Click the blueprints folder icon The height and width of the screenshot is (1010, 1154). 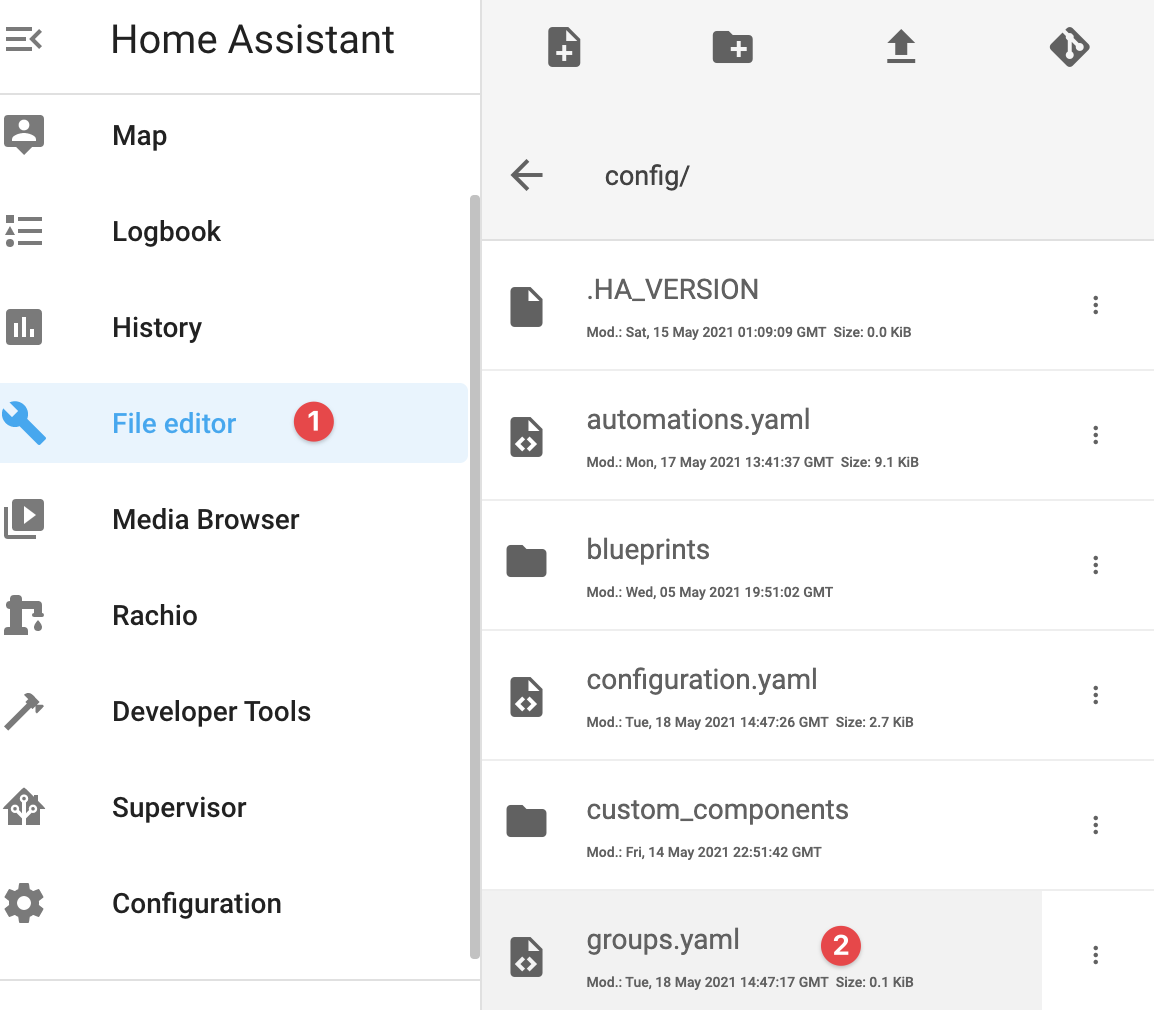pyautogui.click(x=526, y=561)
